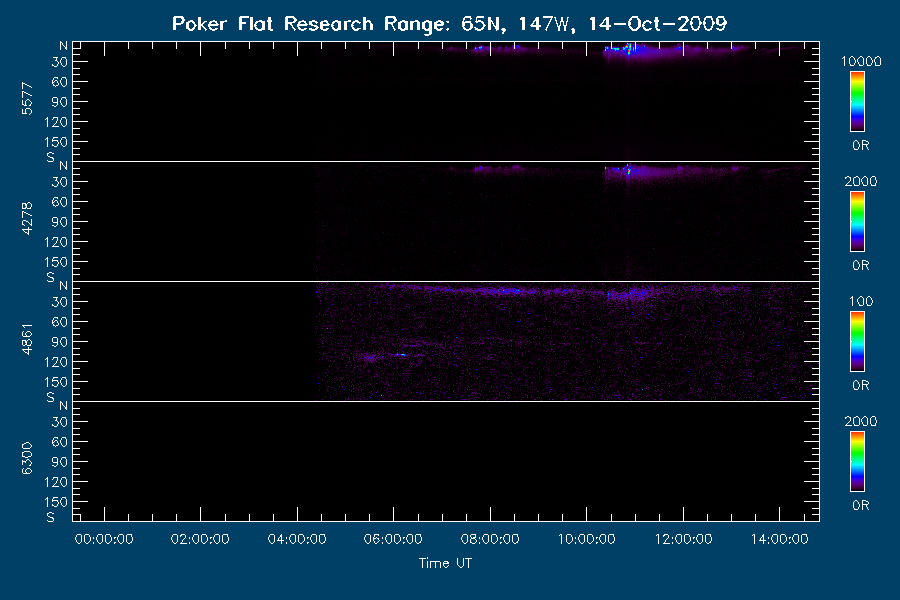The width and height of the screenshot is (900, 600).
Task: Click the S label at the bottom of the 6300 panel
Action: point(51,517)
